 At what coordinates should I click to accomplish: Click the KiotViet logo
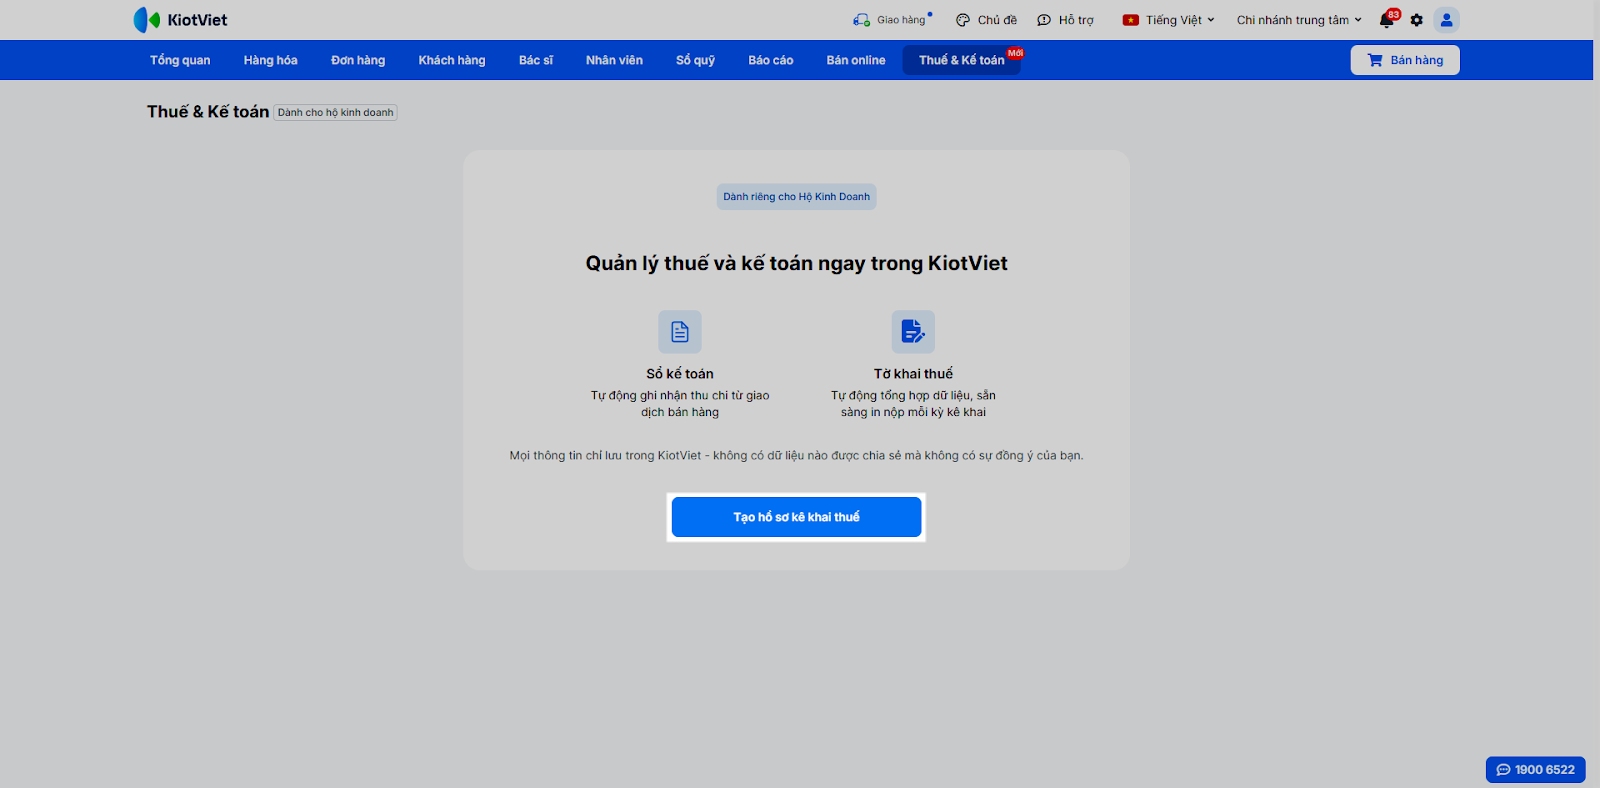[x=180, y=20]
